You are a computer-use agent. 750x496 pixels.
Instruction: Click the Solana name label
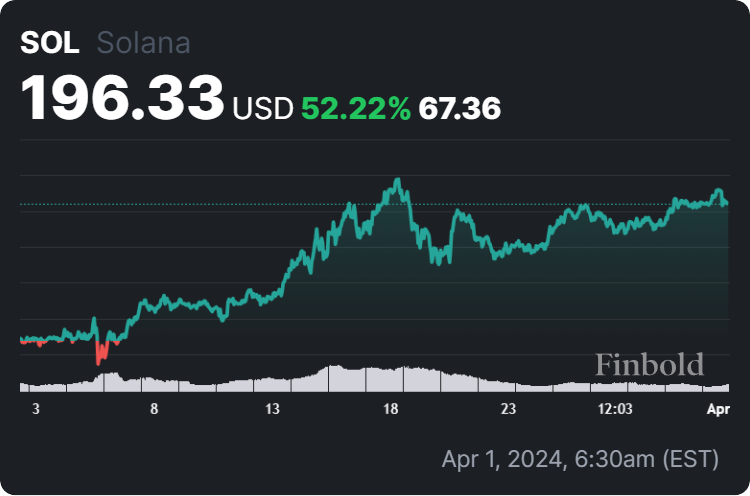click(x=143, y=44)
